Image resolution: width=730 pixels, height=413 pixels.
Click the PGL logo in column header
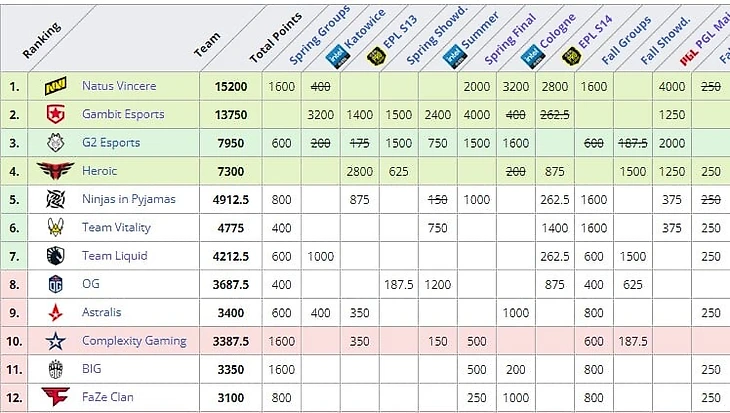689,57
